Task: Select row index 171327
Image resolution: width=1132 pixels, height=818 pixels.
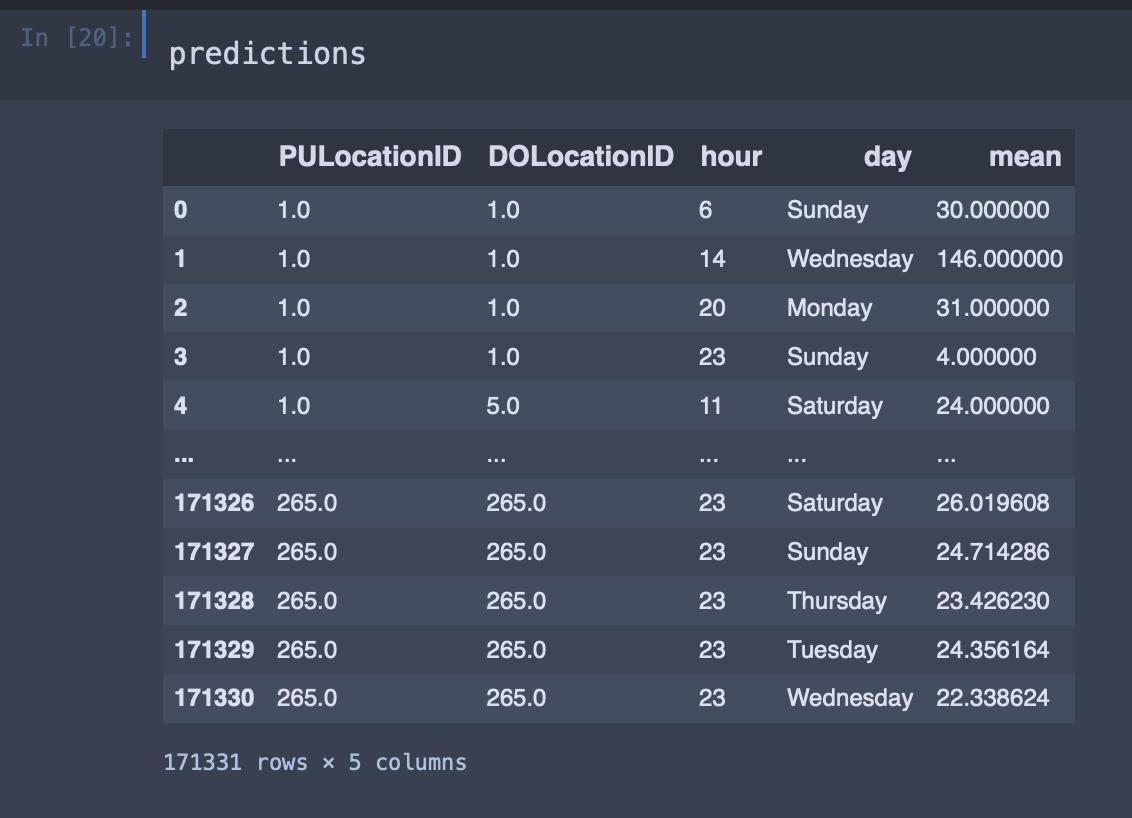Action: 214,552
